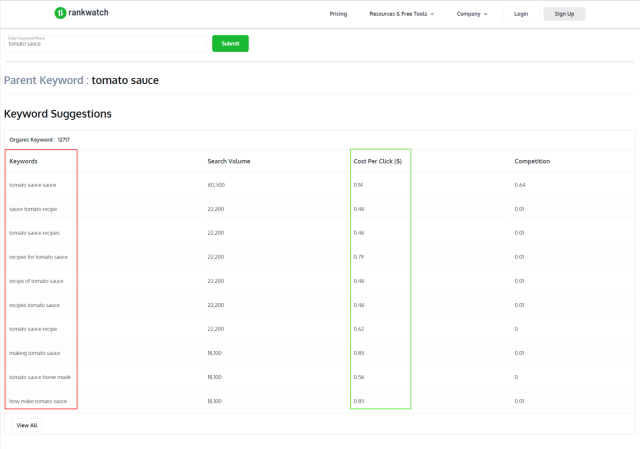Click the Organic Keyword count label
The width and height of the screenshot is (640, 449).
coord(40,139)
